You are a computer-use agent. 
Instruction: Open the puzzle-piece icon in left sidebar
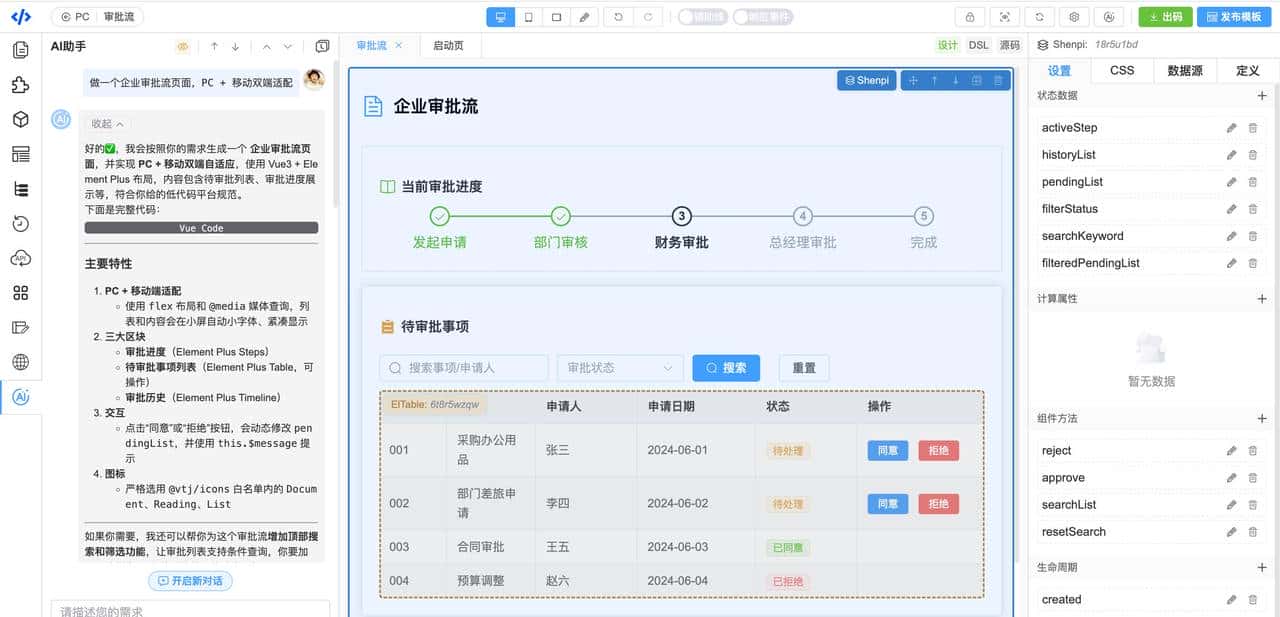(x=20, y=85)
